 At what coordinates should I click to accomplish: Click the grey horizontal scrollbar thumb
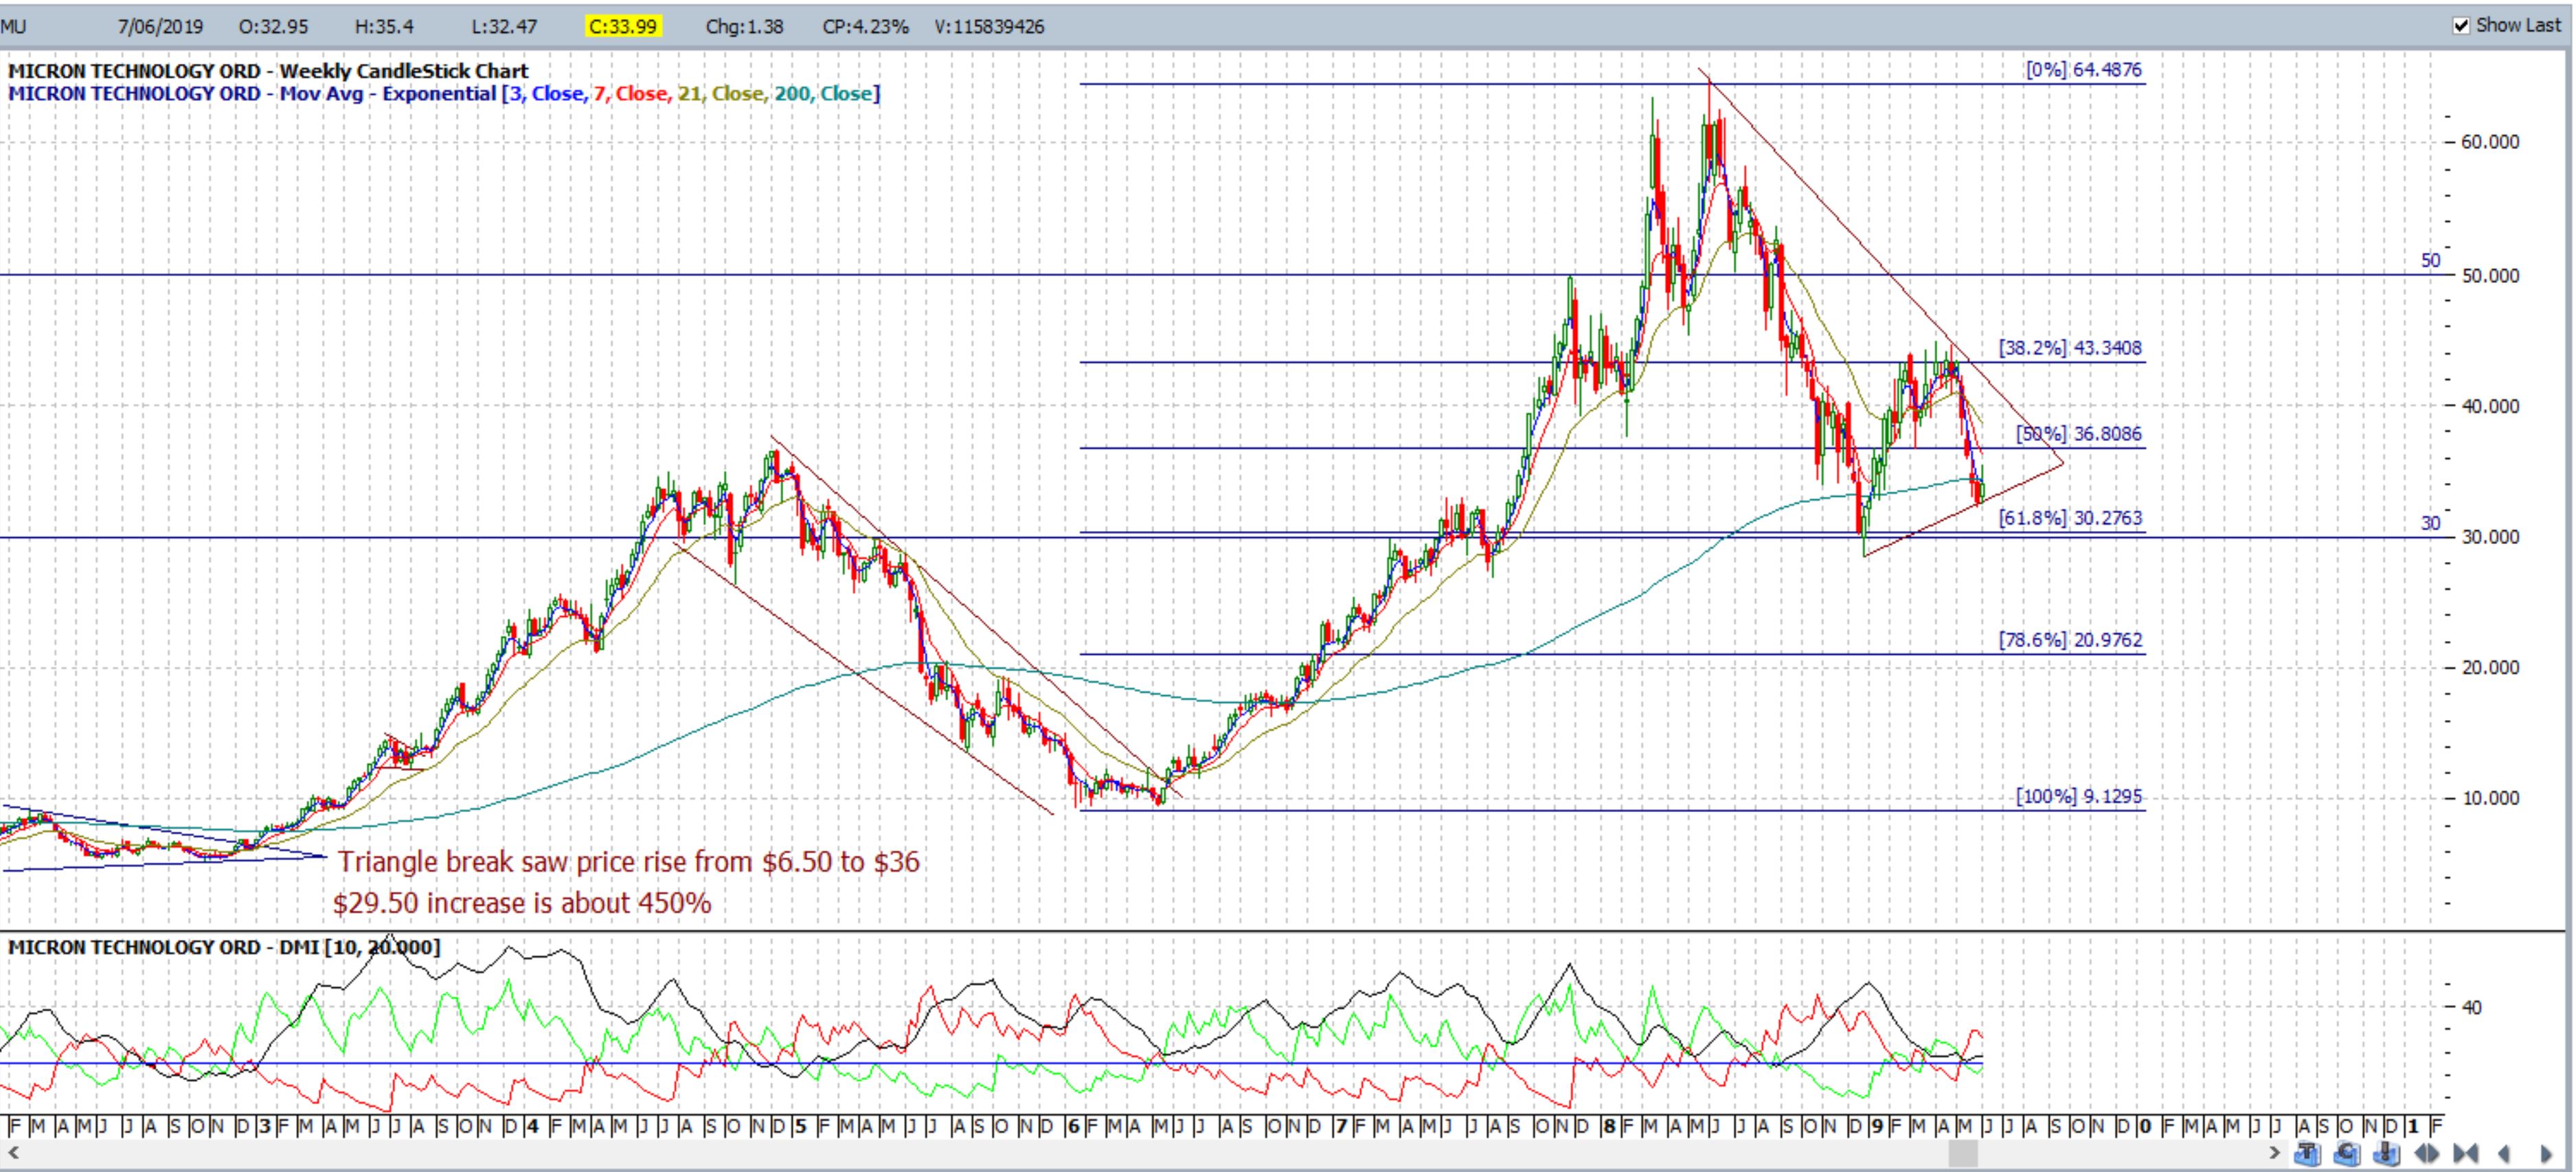tap(1963, 1153)
